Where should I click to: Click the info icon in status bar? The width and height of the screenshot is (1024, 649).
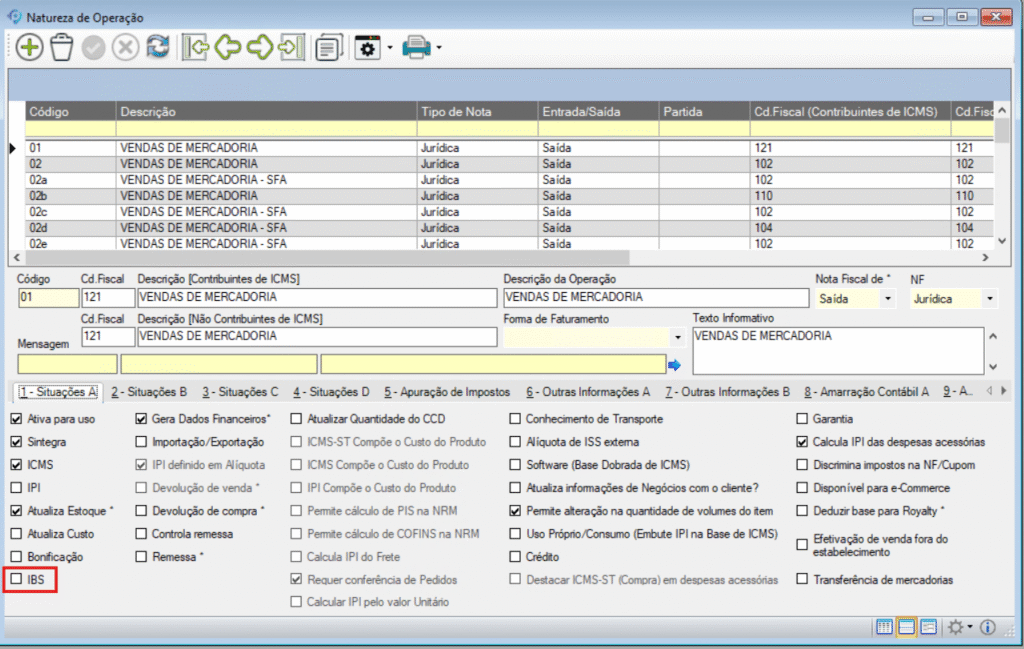click(987, 627)
